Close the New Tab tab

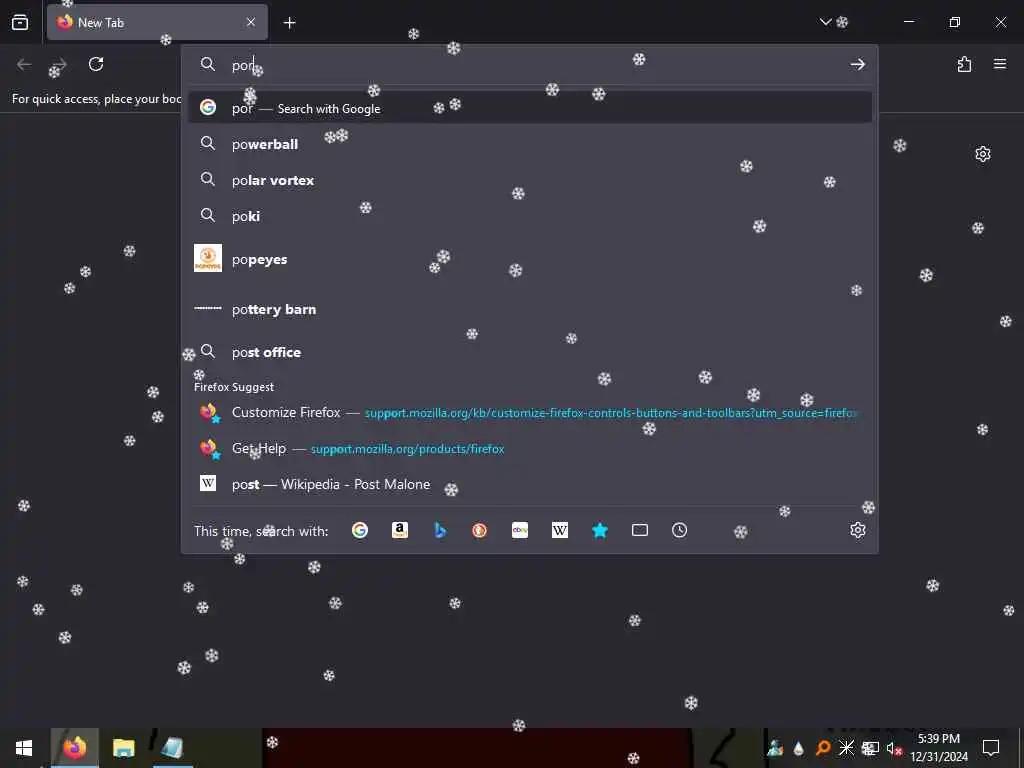(x=251, y=23)
